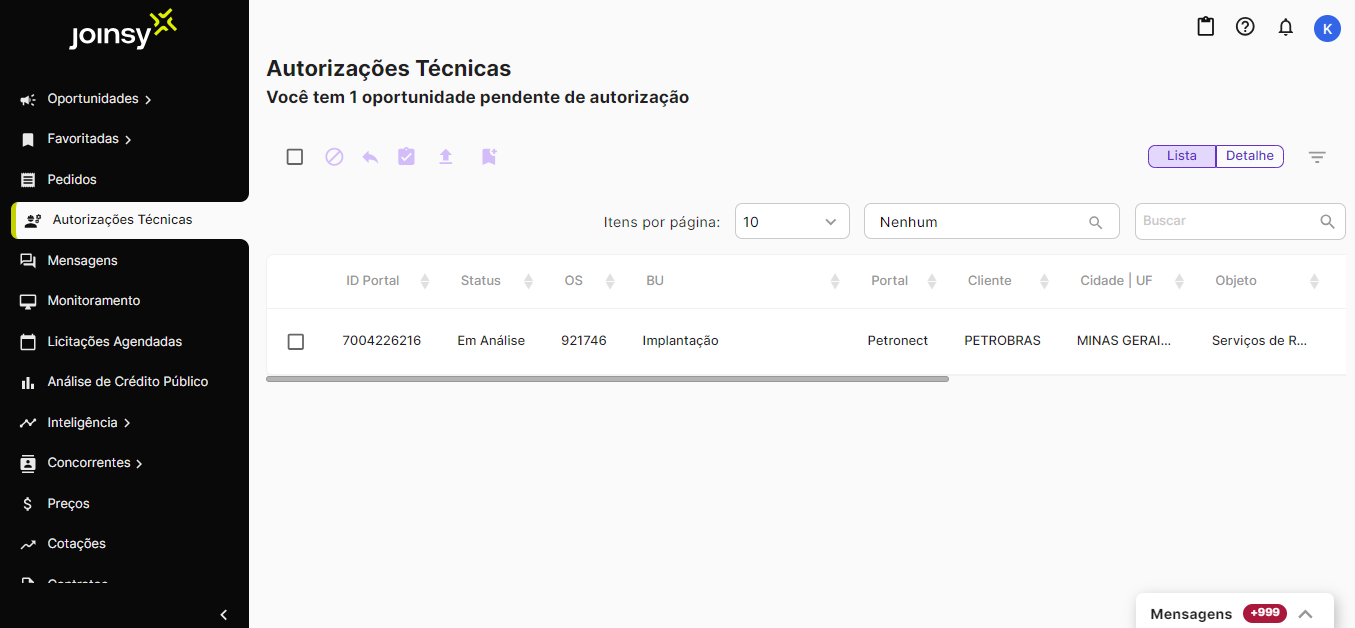Open Pedidos in the sidebar
The width and height of the screenshot is (1355, 628).
(72, 180)
